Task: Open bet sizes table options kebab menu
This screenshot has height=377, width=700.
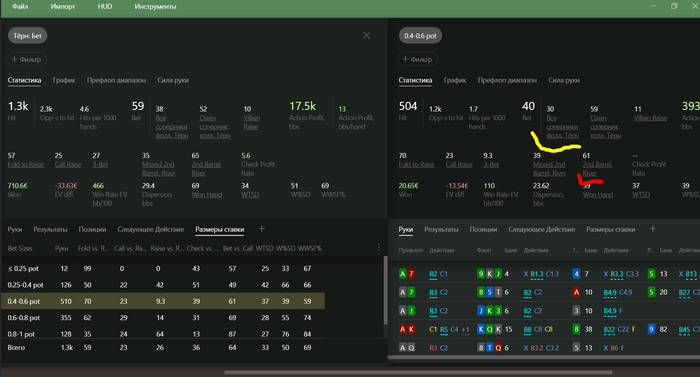Action: coord(379,247)
